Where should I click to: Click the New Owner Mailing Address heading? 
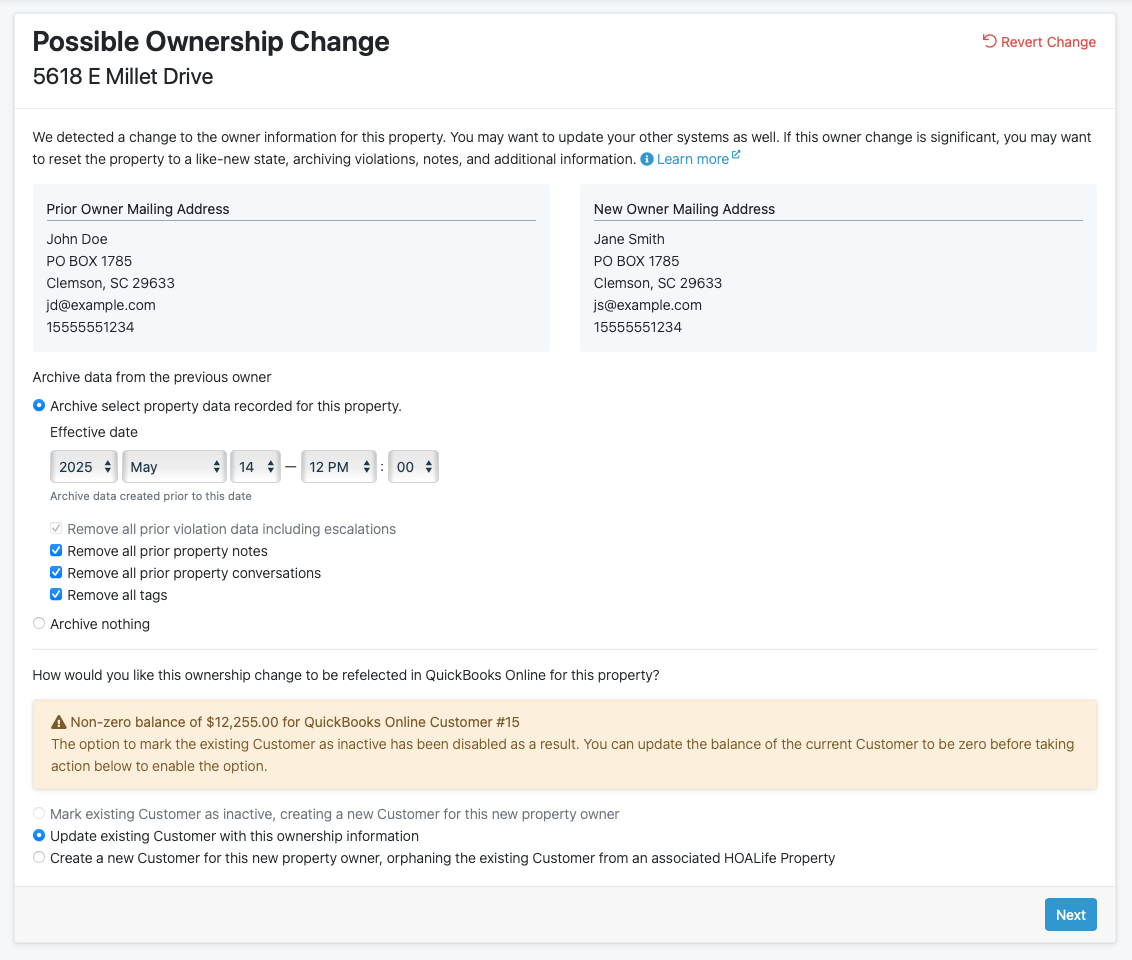click(x=684, y=209)
